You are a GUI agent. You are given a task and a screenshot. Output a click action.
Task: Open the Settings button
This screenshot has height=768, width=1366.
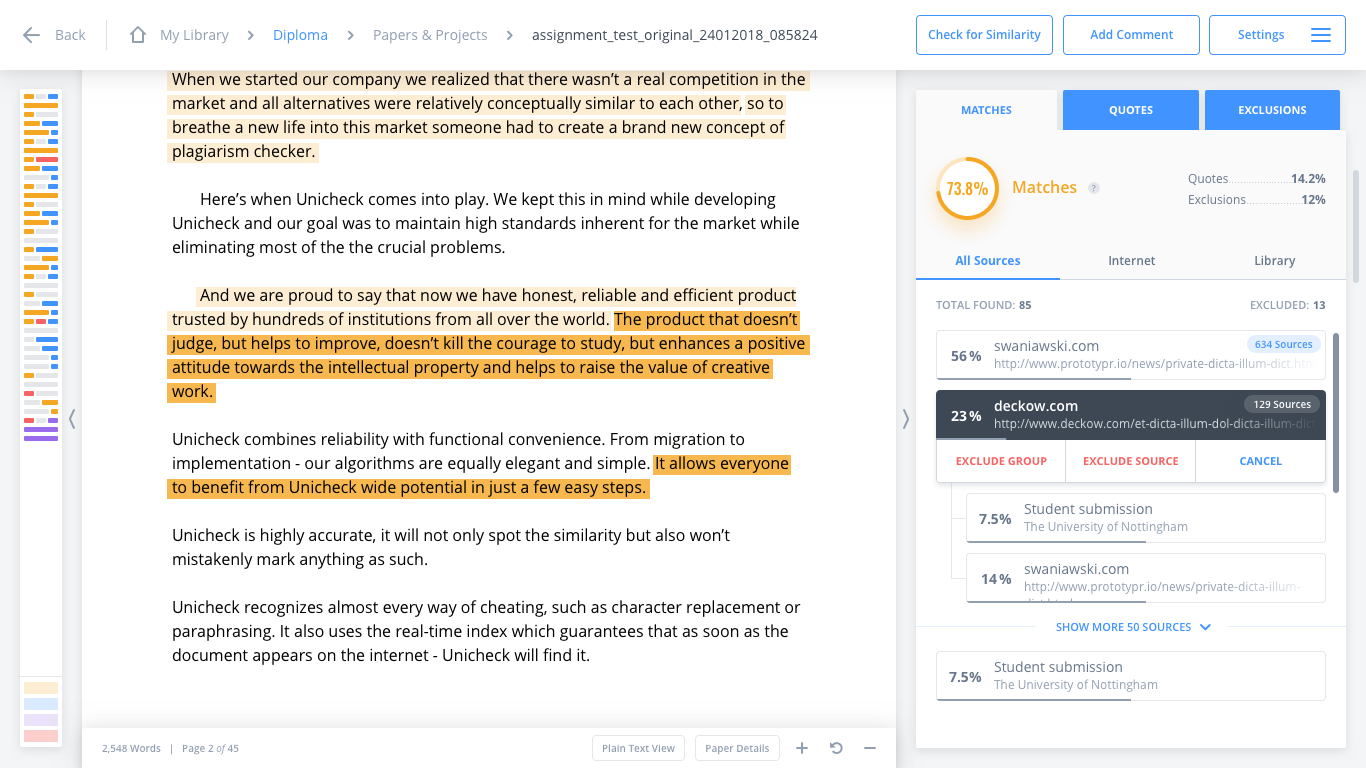pyautogui.click(x=1277, y=35)
